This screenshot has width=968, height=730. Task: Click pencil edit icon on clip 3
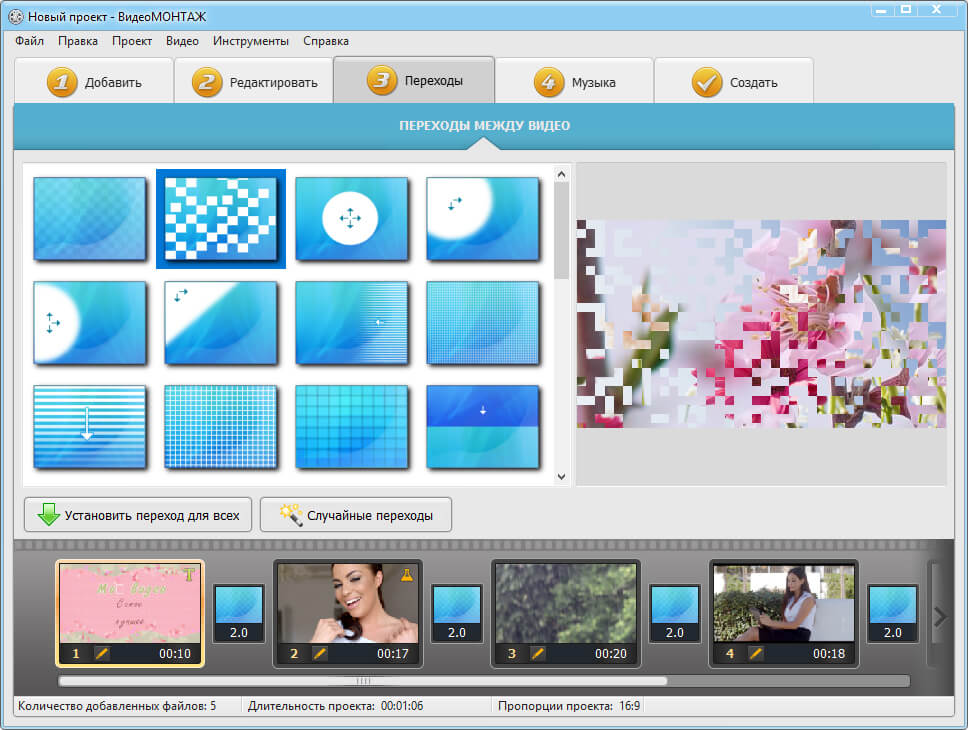(x=538, y=653)
